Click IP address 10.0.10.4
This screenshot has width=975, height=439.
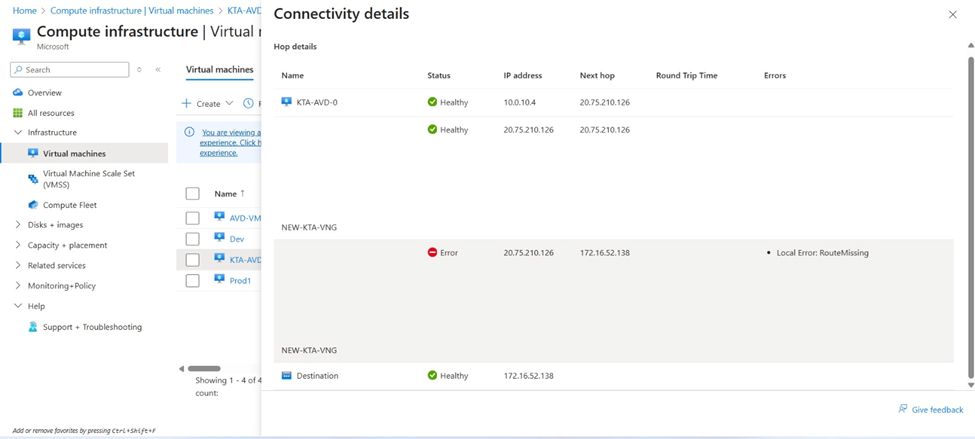520,102
